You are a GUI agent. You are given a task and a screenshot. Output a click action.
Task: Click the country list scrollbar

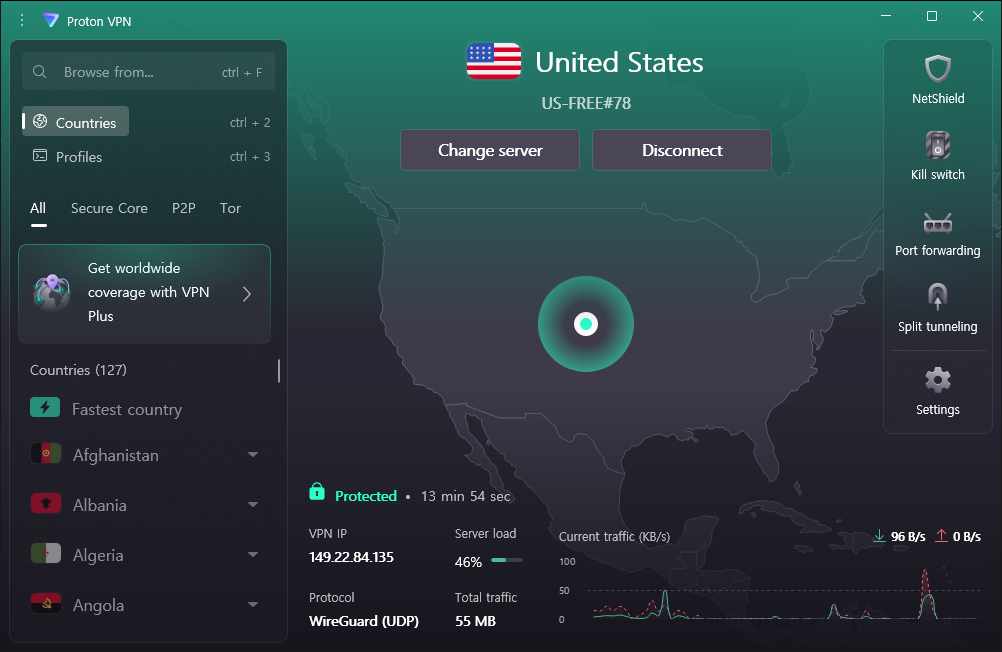tap(279, 371)
